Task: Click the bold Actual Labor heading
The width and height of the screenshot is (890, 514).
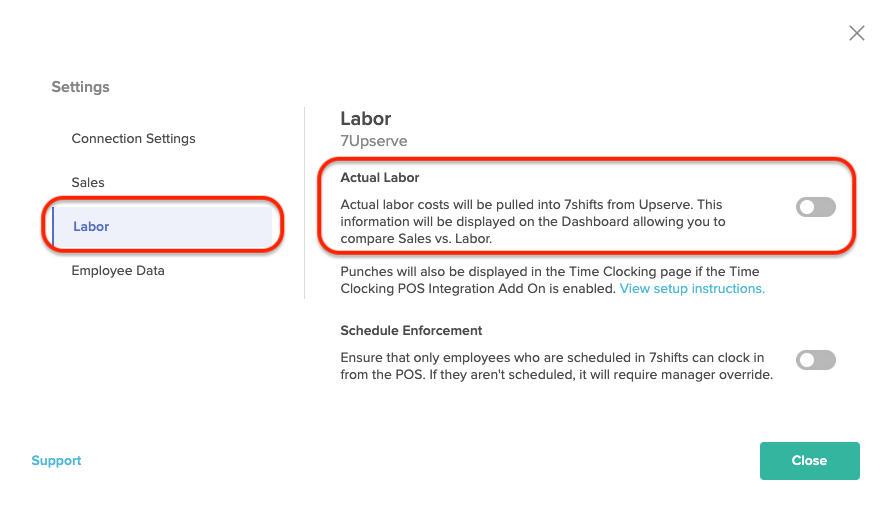Action: (x=380, y=178)
